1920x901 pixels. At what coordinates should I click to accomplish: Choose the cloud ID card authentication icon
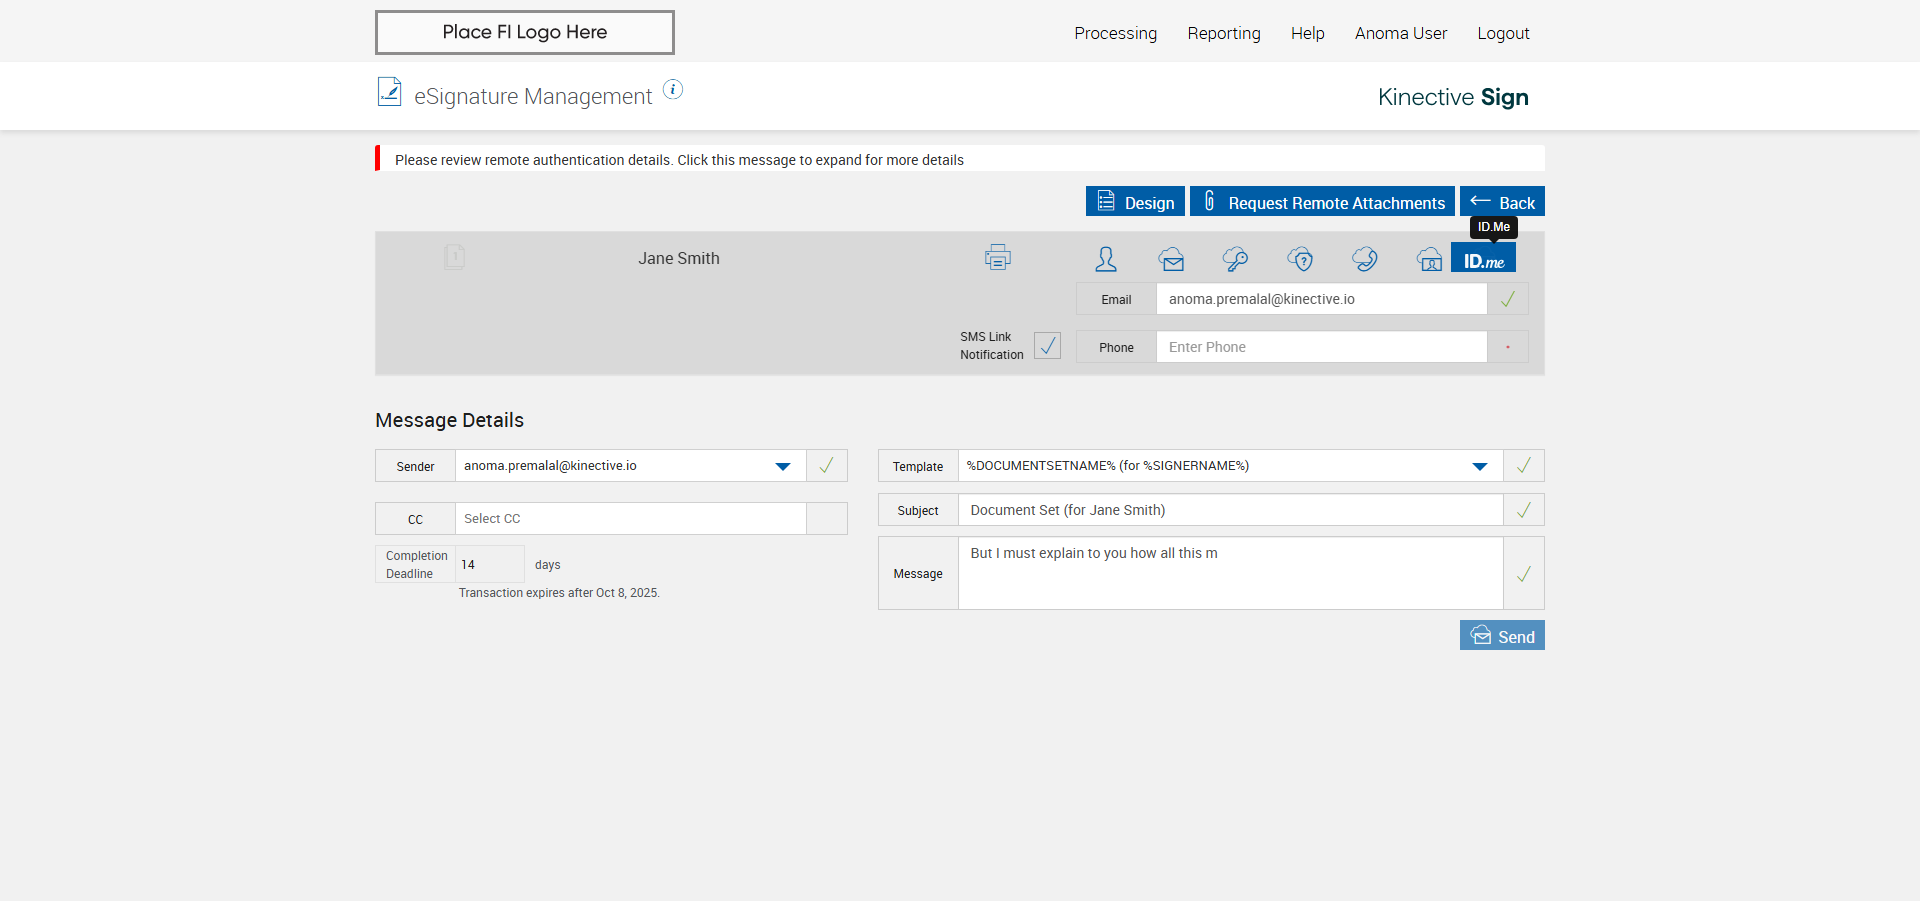[1429, 260]
